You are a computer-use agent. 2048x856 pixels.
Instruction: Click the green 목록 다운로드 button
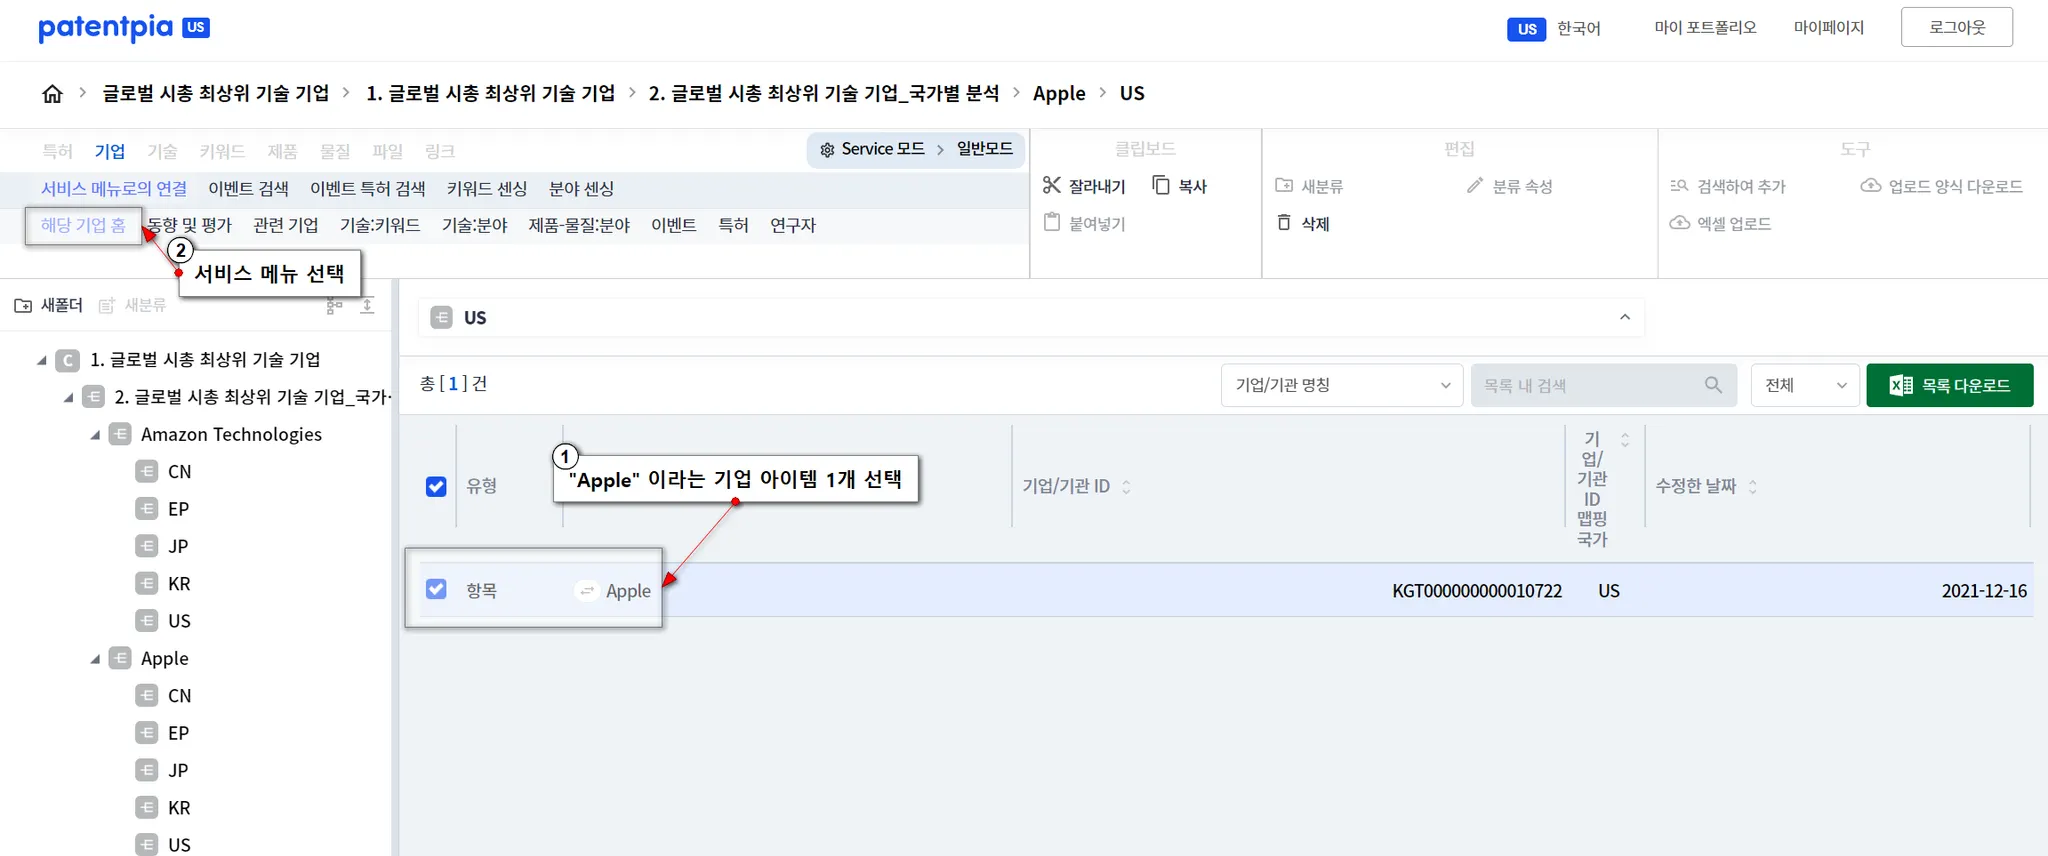1949,385
